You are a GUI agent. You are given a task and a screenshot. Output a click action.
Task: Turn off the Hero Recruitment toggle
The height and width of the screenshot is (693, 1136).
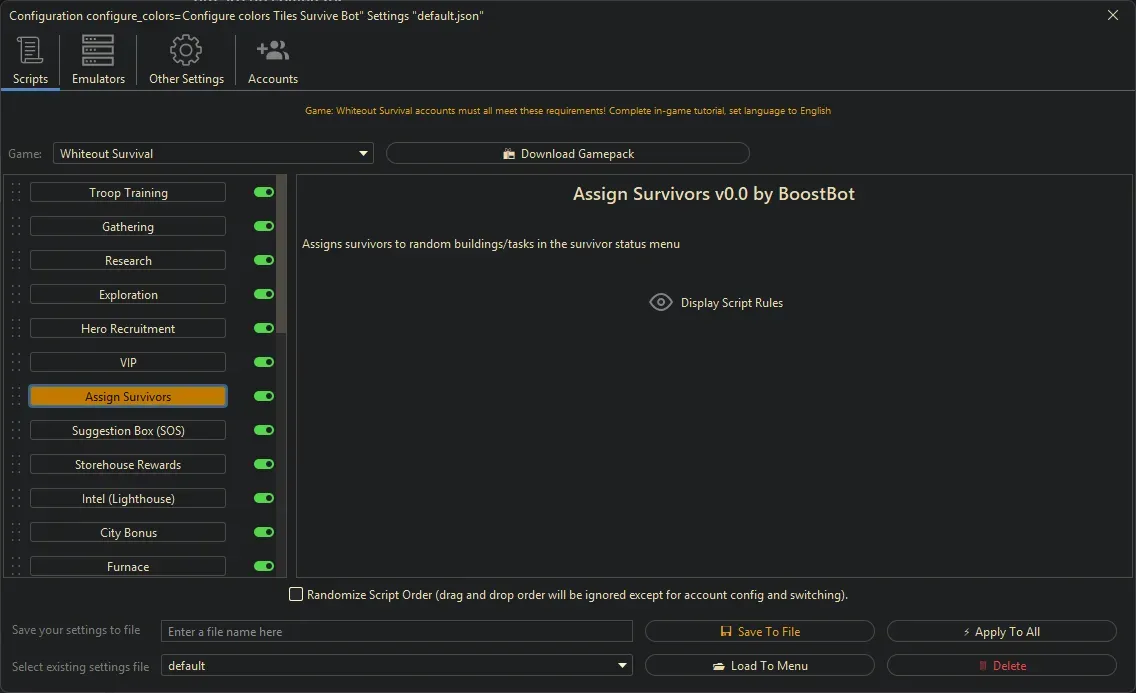coord(264,329)
